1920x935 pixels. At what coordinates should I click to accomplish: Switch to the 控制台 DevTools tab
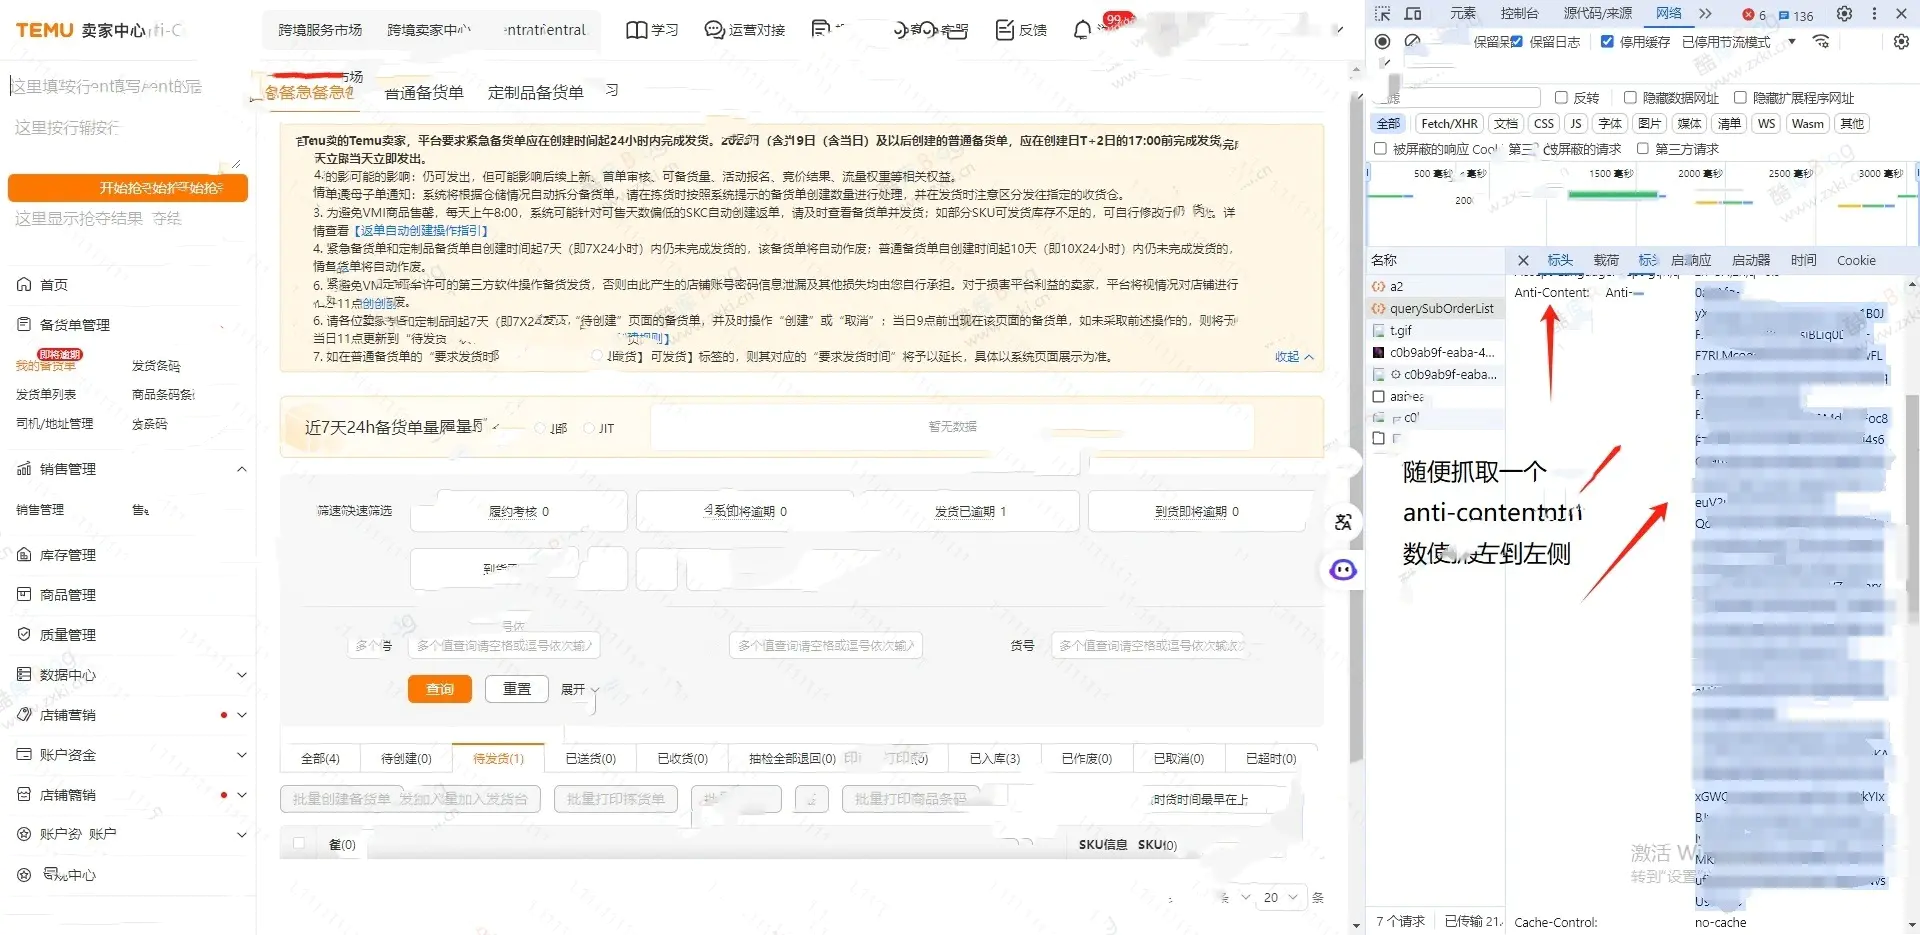[x=1519, y=14]
